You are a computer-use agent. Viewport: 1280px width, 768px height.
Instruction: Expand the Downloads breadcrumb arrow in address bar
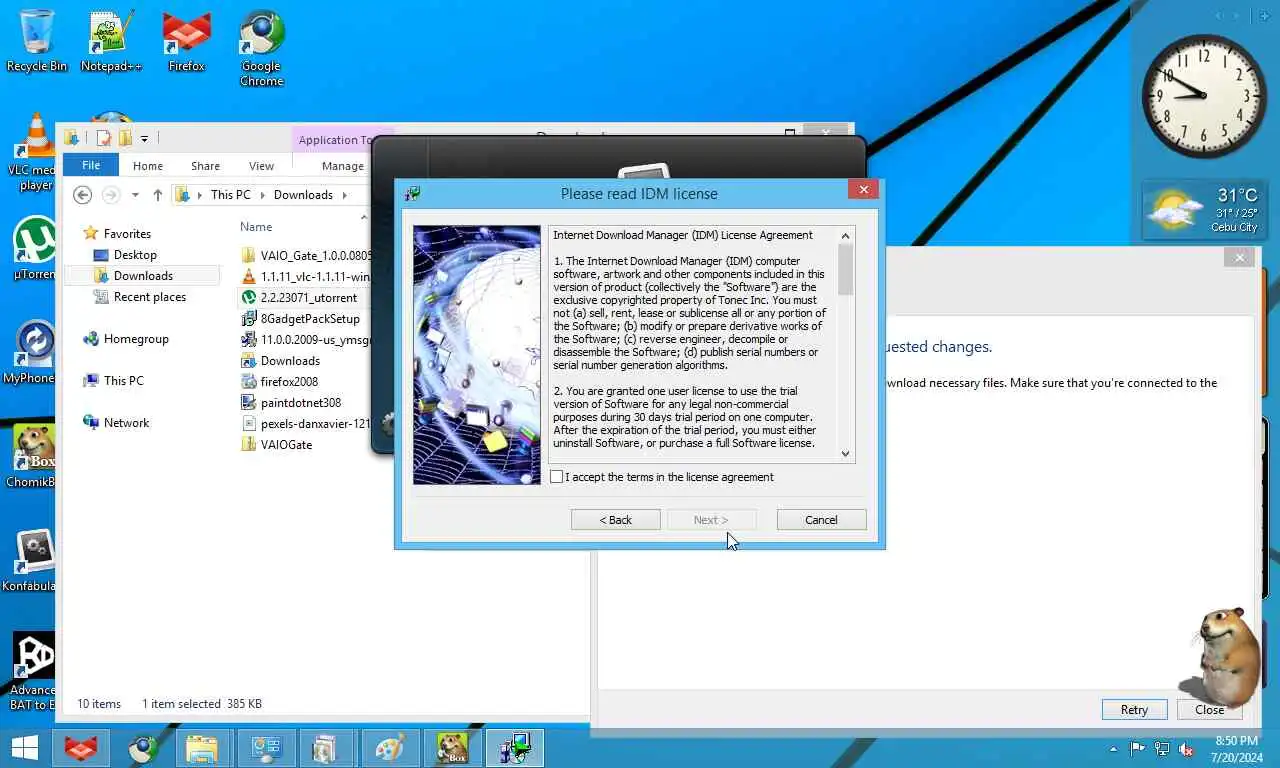(x=344, y=195)
